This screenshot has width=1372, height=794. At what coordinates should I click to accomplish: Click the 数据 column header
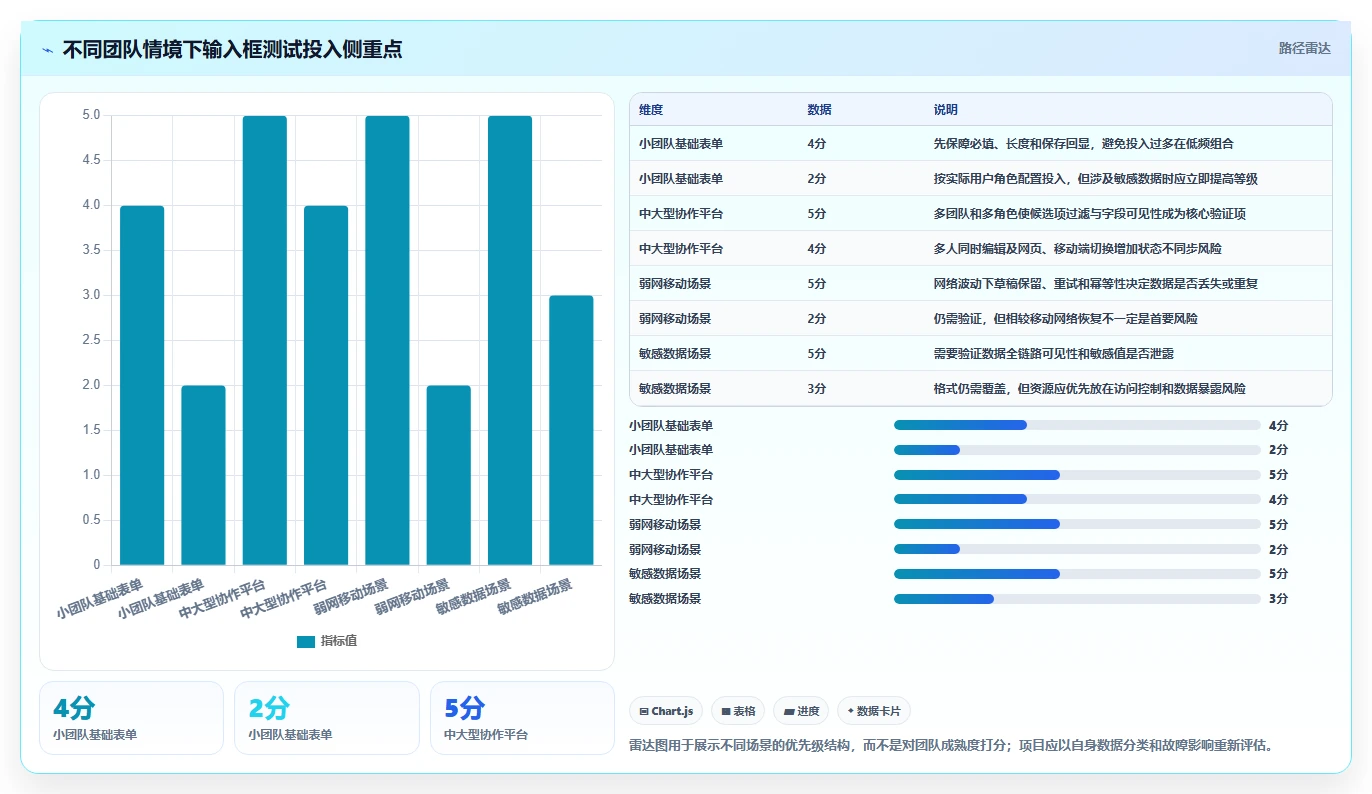click(819, 110)
